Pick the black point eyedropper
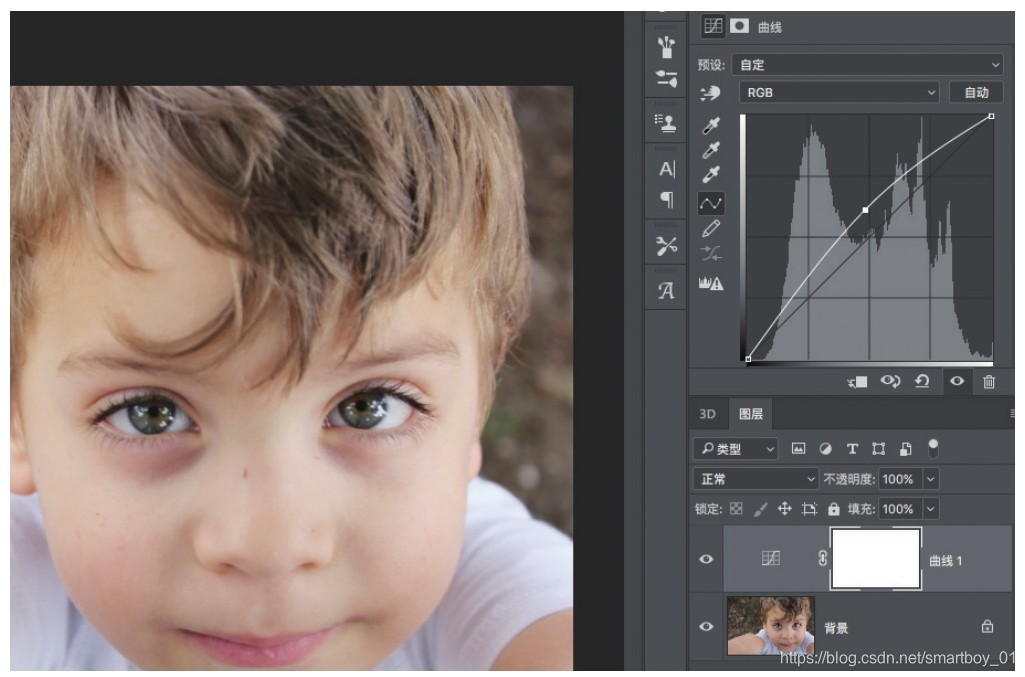Screen dimensions: 1025x677 click(711, 125)
